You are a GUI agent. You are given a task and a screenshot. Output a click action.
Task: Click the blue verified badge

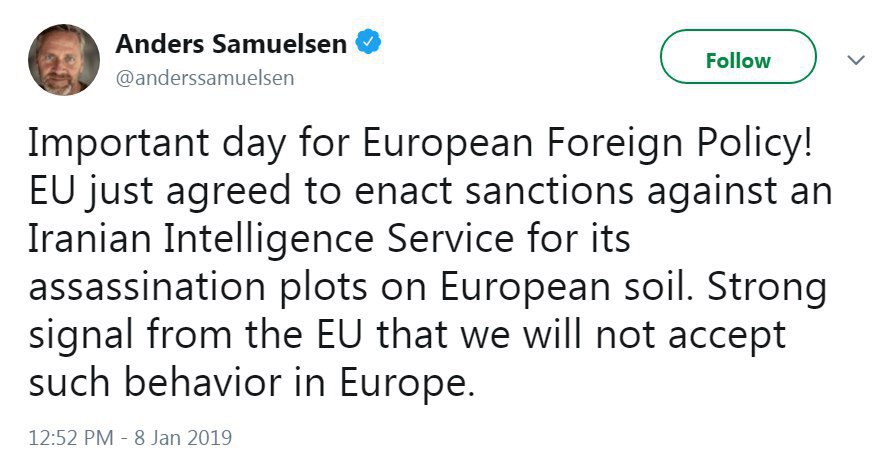click(367, 43)
